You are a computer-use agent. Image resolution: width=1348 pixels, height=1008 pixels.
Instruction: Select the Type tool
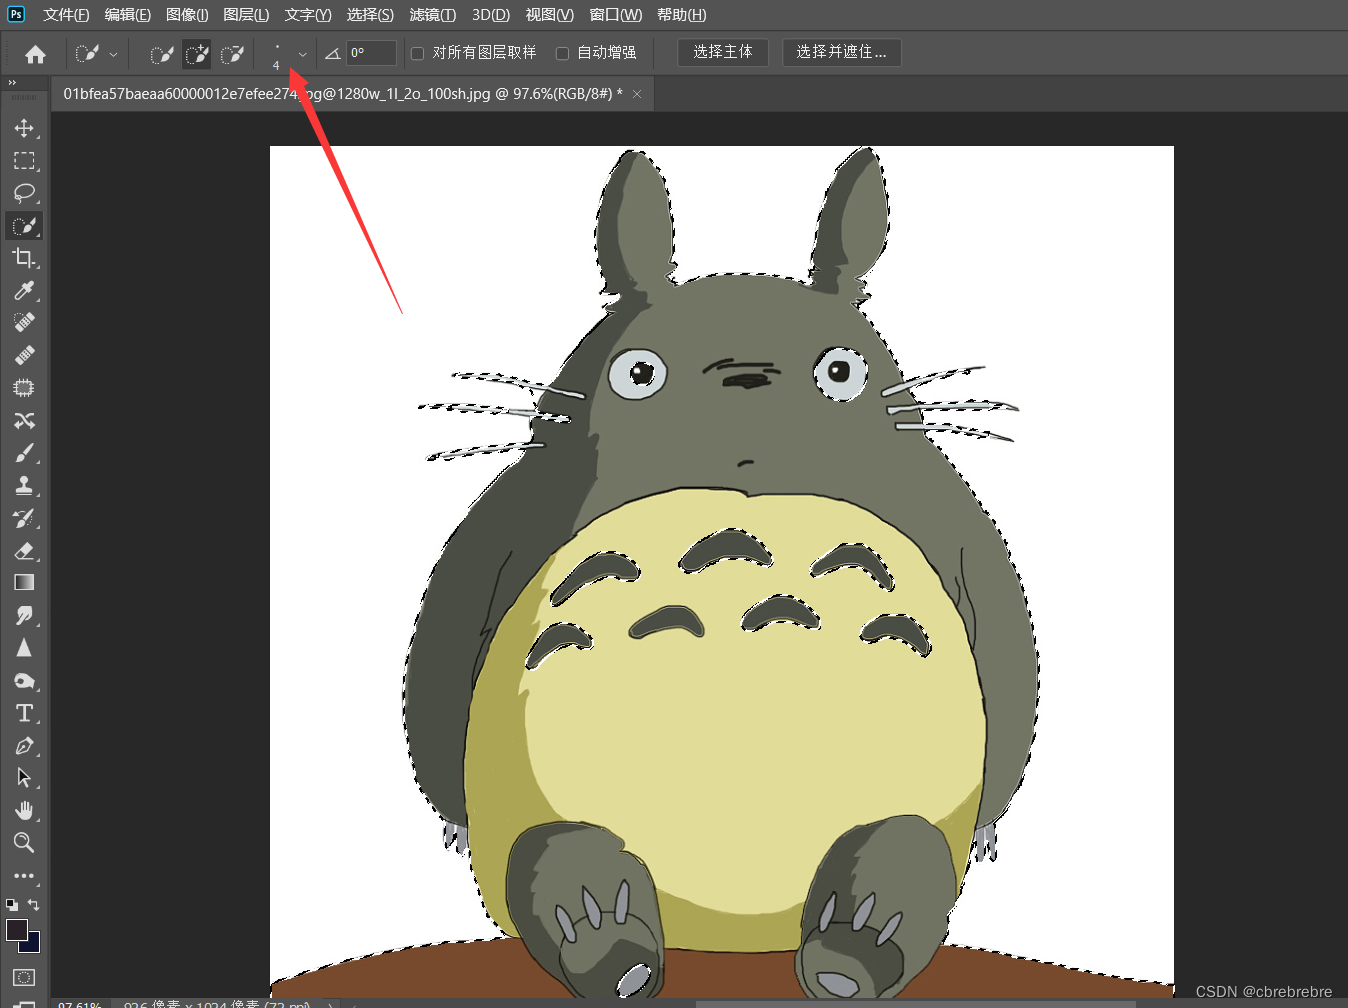pyautogui.click(x=24, y=713)
